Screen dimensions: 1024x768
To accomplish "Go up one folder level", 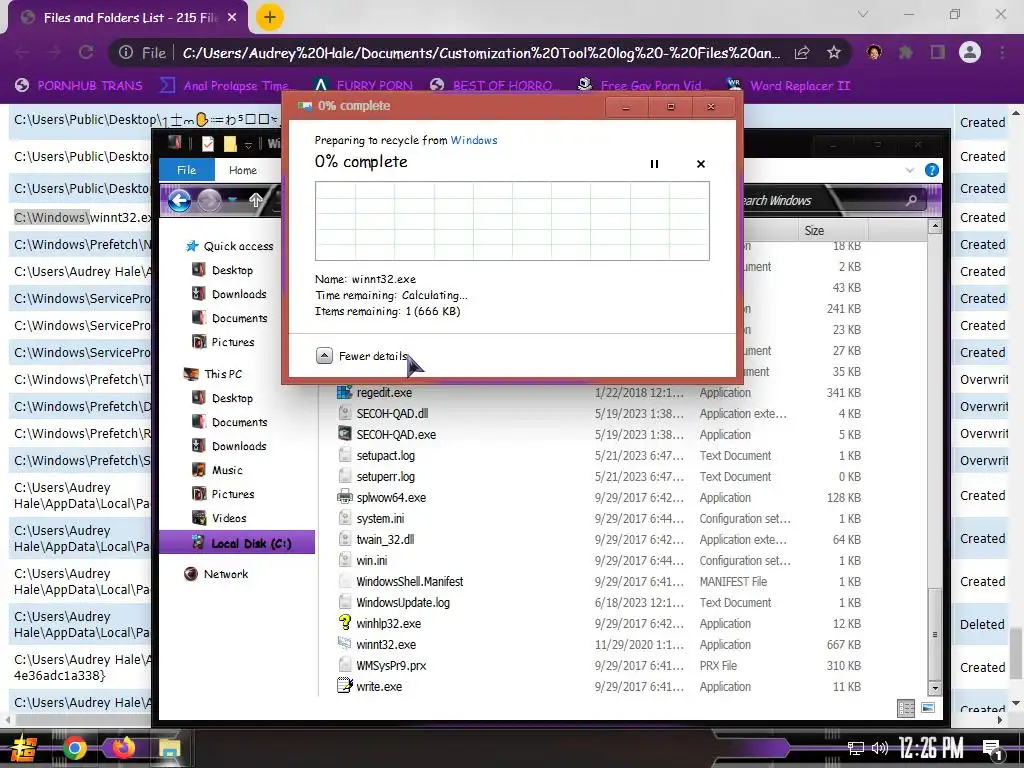I will coord(255,200).
